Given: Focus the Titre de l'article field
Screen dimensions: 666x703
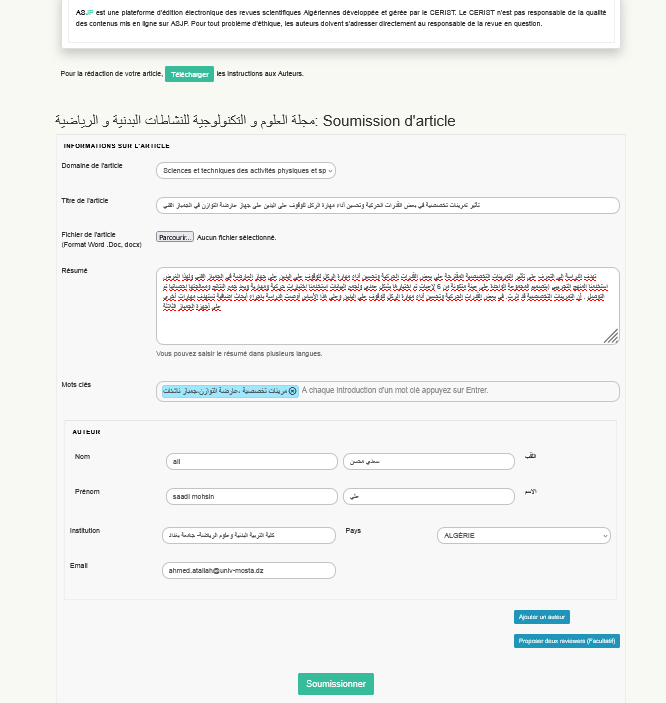Looking at the screenshot, I should [x=388, y=205].
